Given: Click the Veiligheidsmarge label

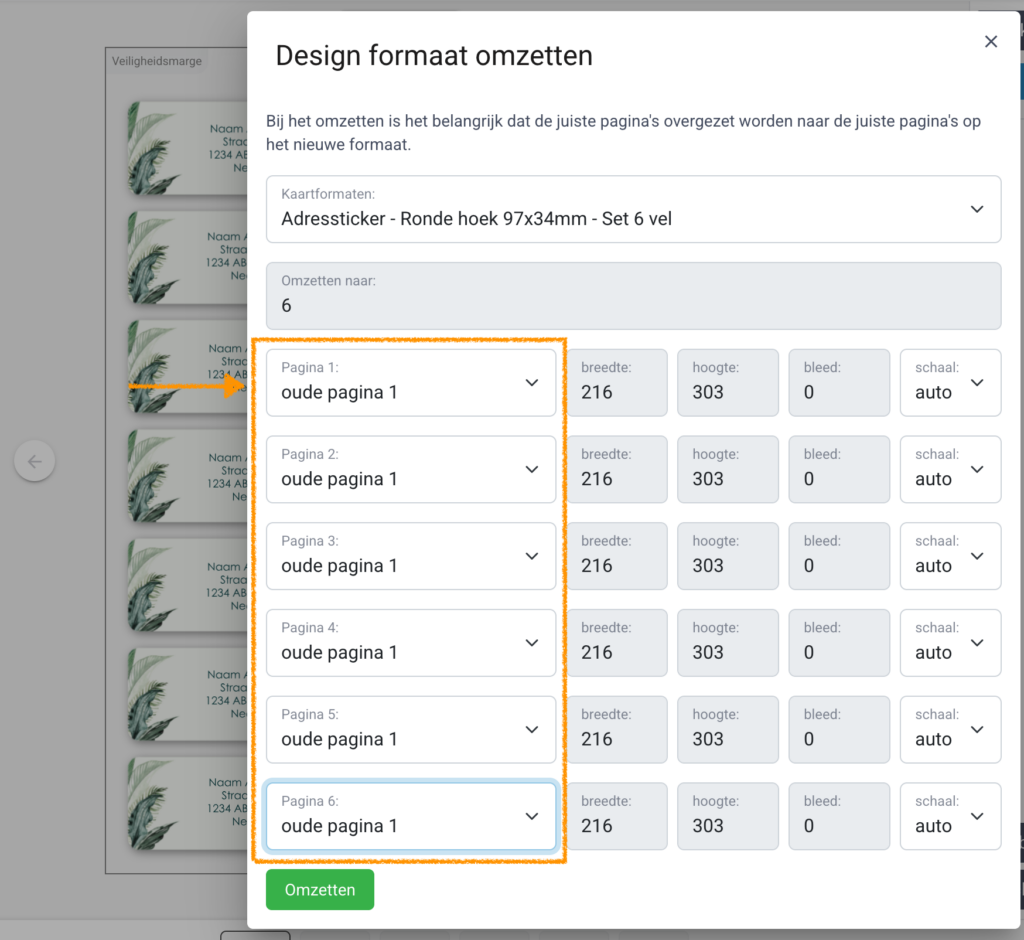Looking at the screenshot, I should 157,61.
